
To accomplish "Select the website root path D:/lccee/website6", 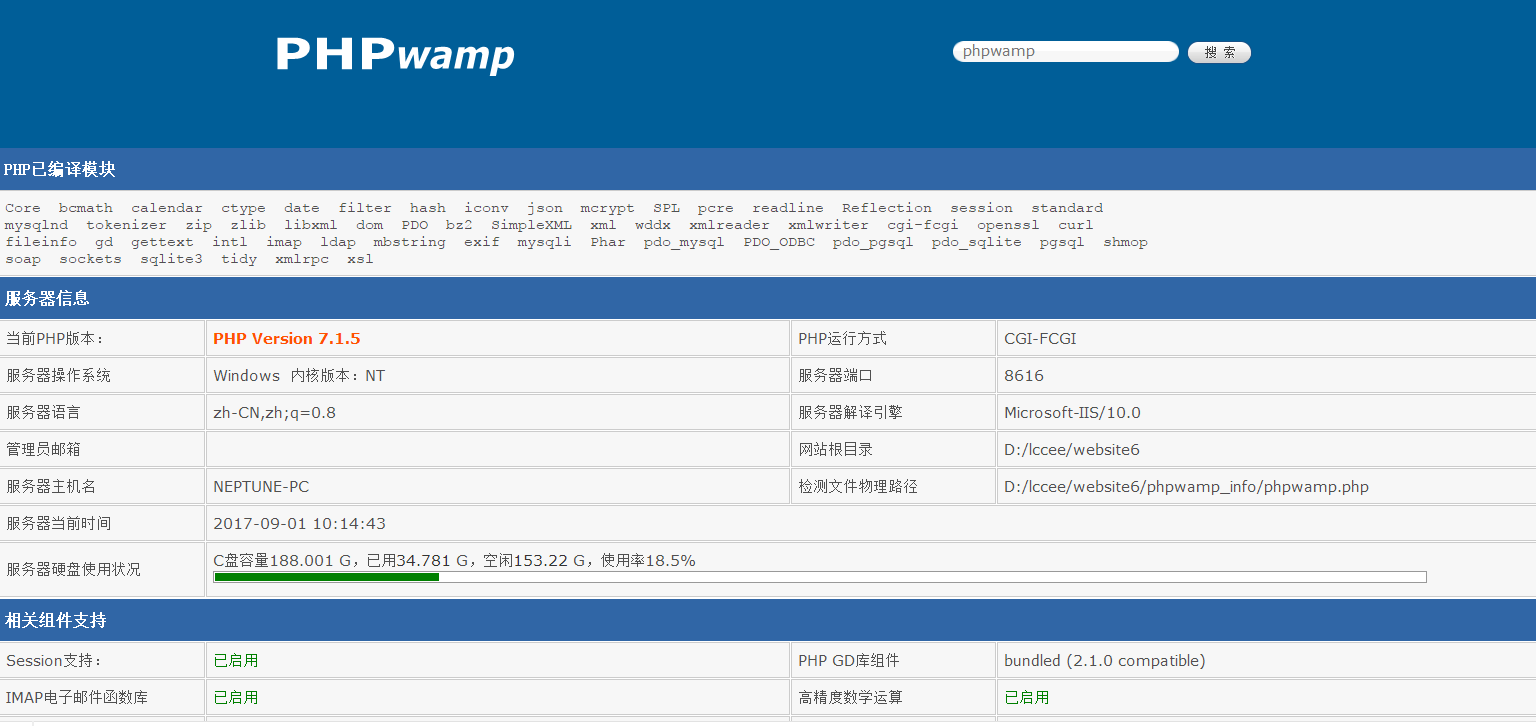I will (x=1072, y=450).
